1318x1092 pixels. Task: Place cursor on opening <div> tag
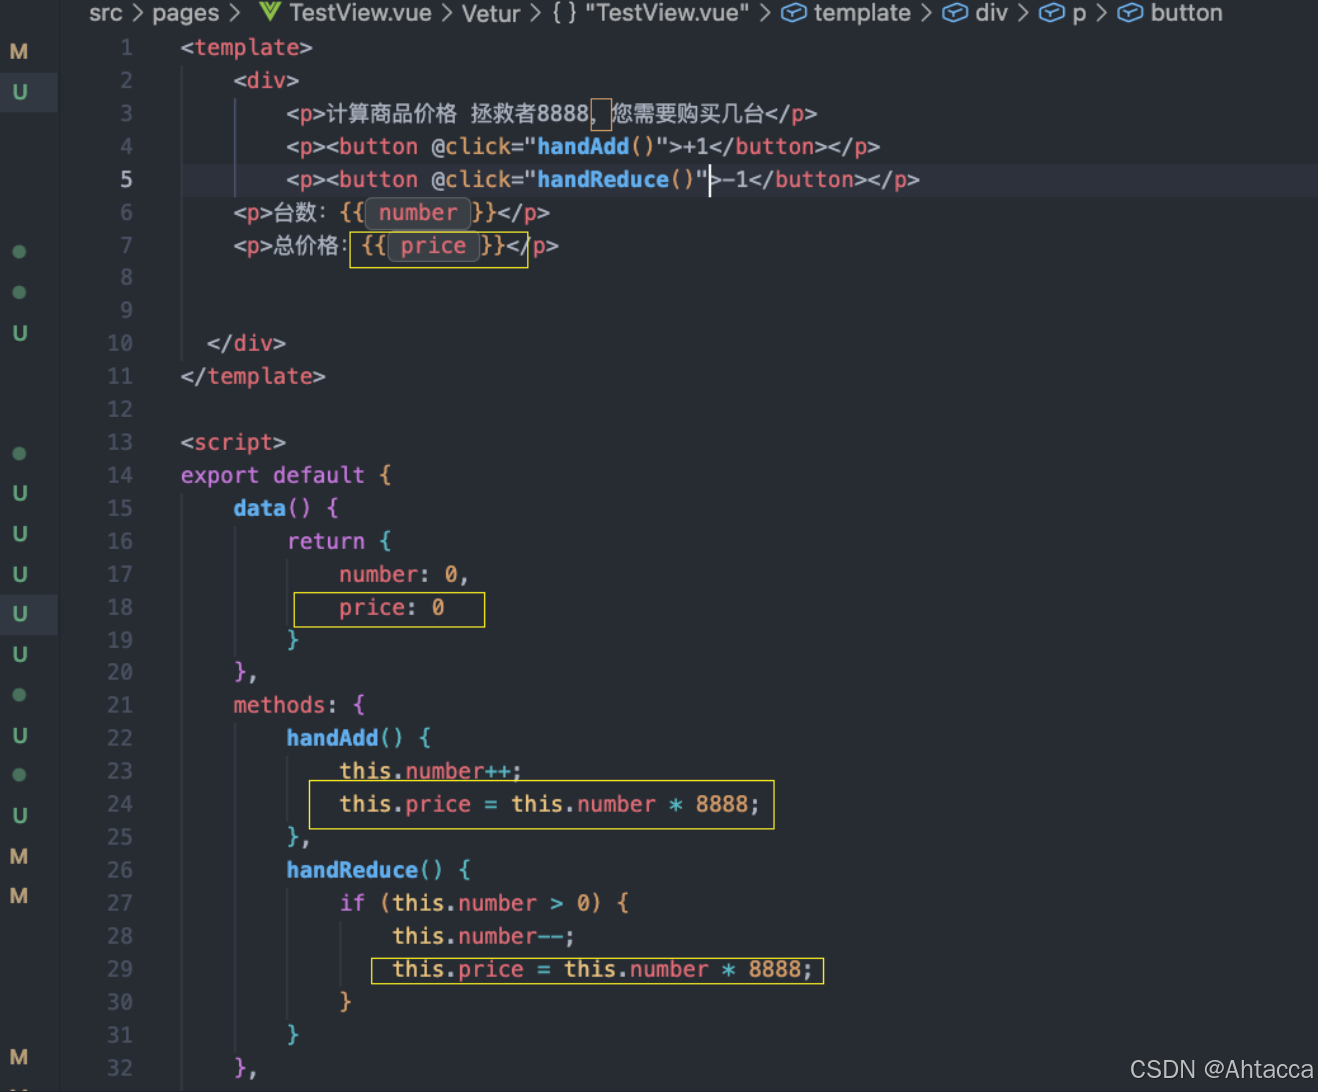[x=266, y=80]
